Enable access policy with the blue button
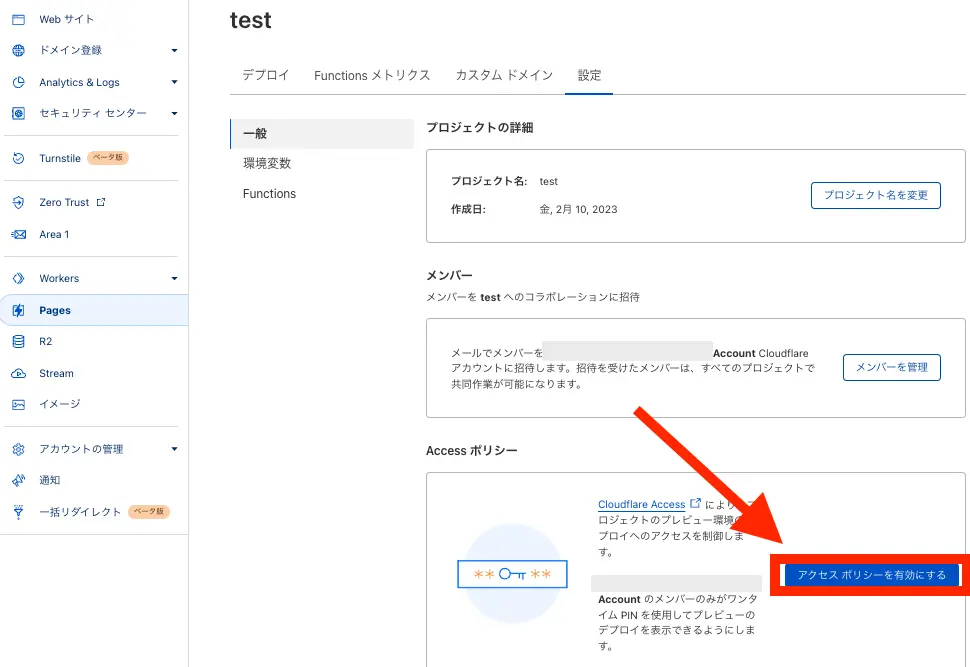This screenshot has height=667, width=970. pos(871,575)
